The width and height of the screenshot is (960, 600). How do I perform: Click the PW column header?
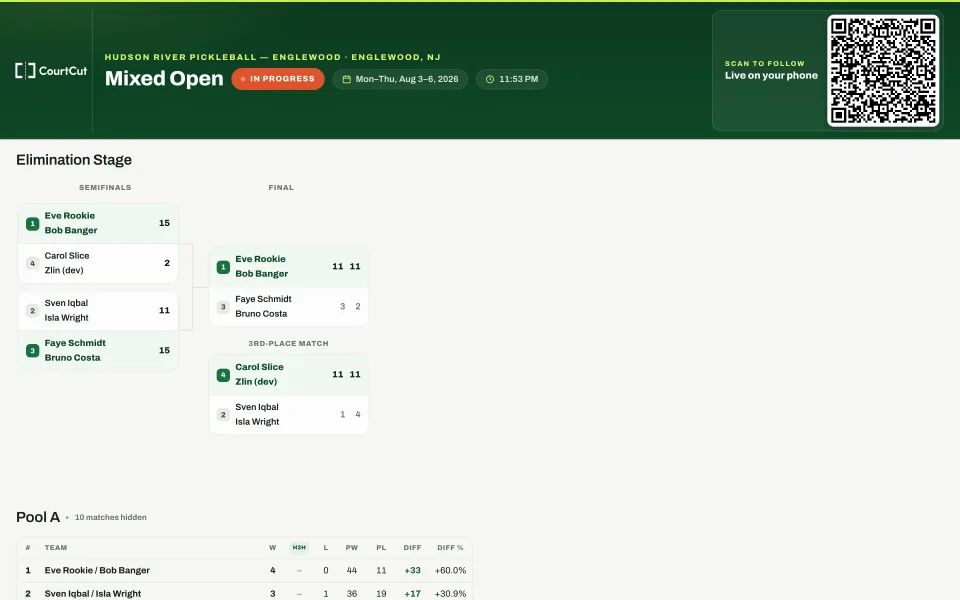pyautogui.click(x=351, y=547)
